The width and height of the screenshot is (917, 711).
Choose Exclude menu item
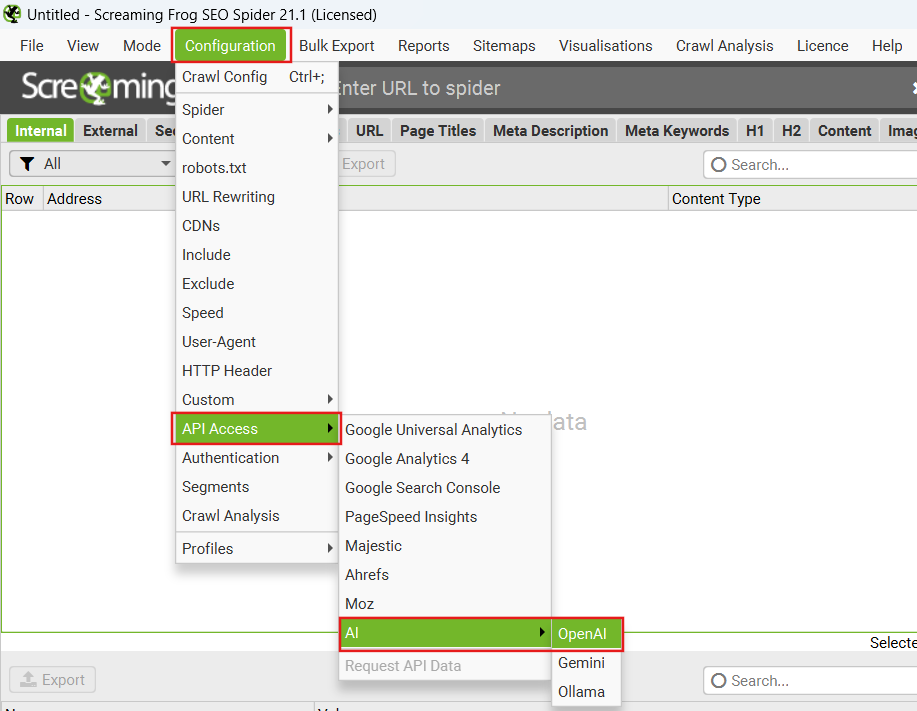[257, 284]
